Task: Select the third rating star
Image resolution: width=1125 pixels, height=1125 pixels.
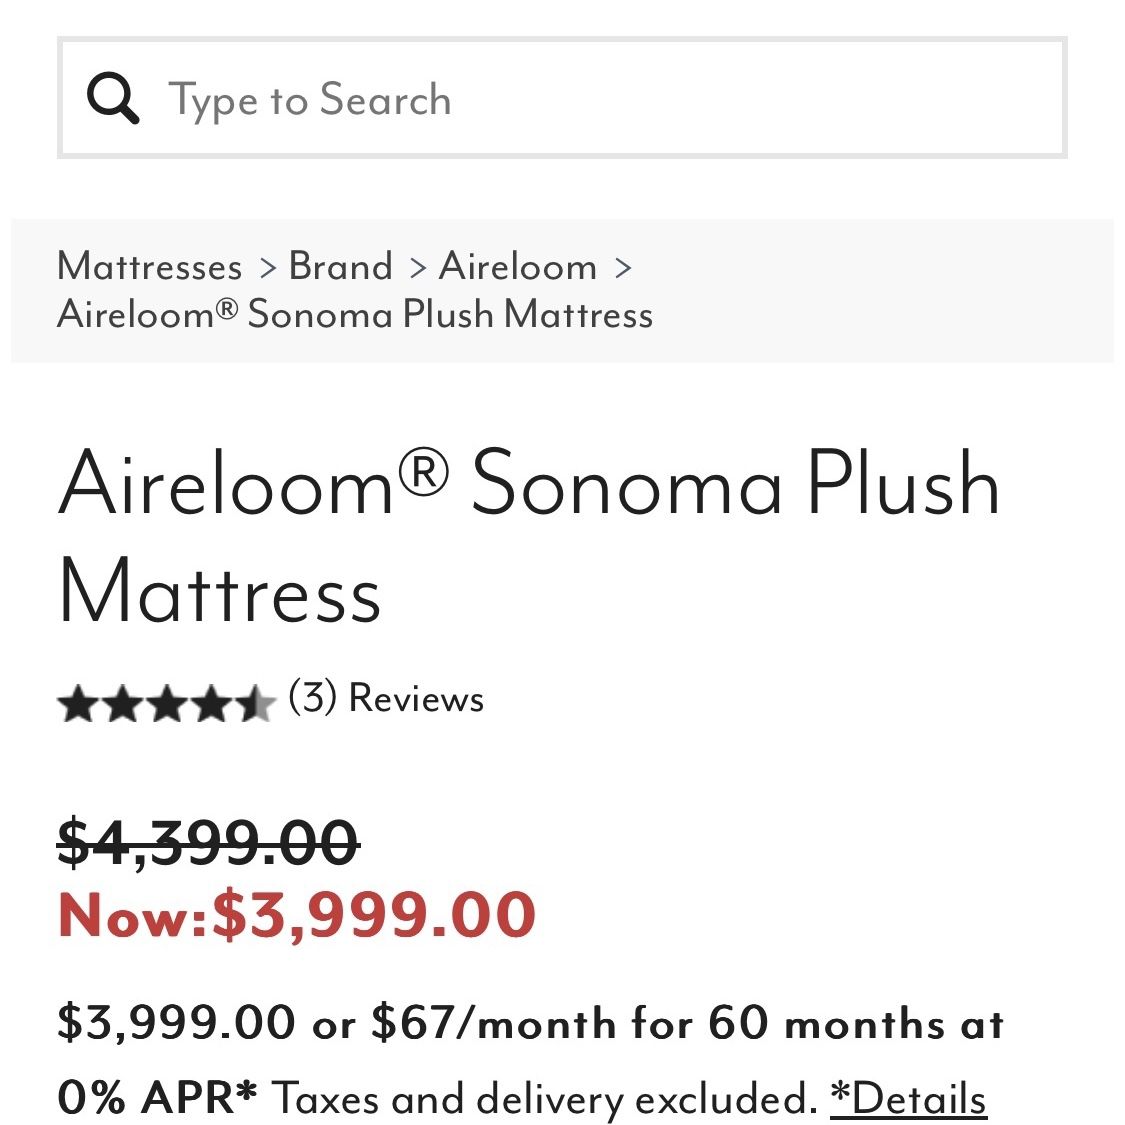Action: tap(166, 704)
